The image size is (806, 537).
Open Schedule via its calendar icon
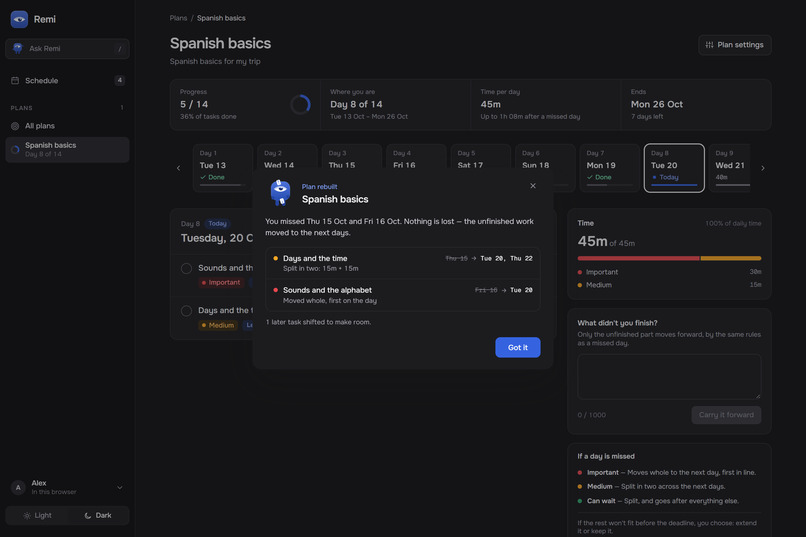coord(15,81)
